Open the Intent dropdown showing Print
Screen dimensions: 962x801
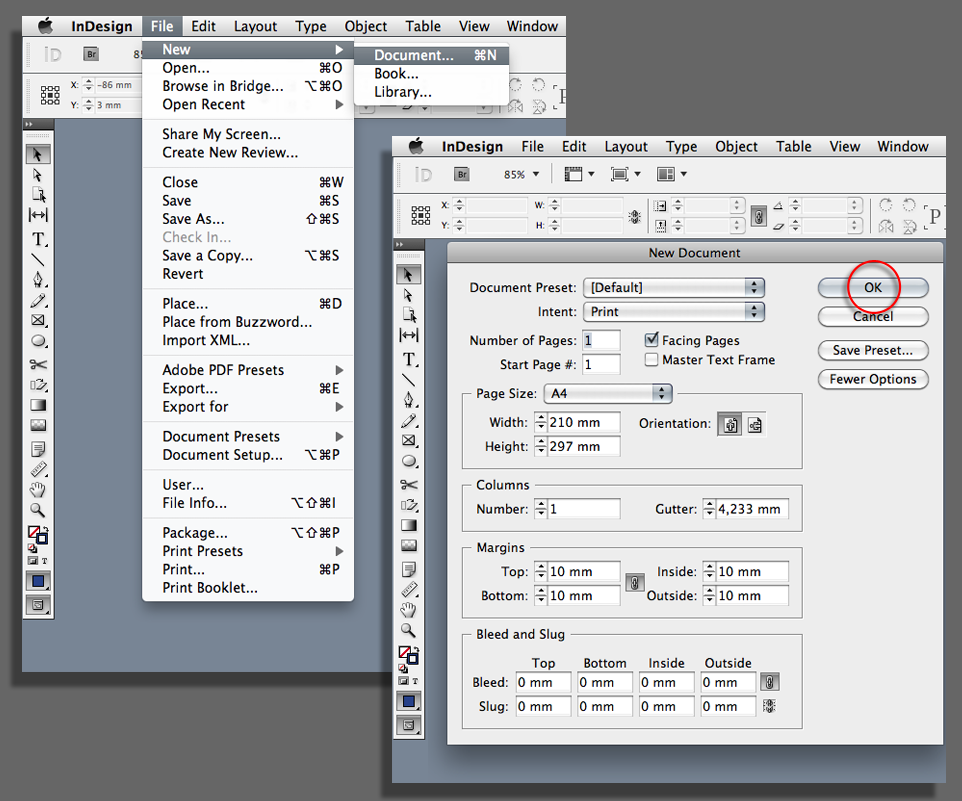[x=674, y=312]
